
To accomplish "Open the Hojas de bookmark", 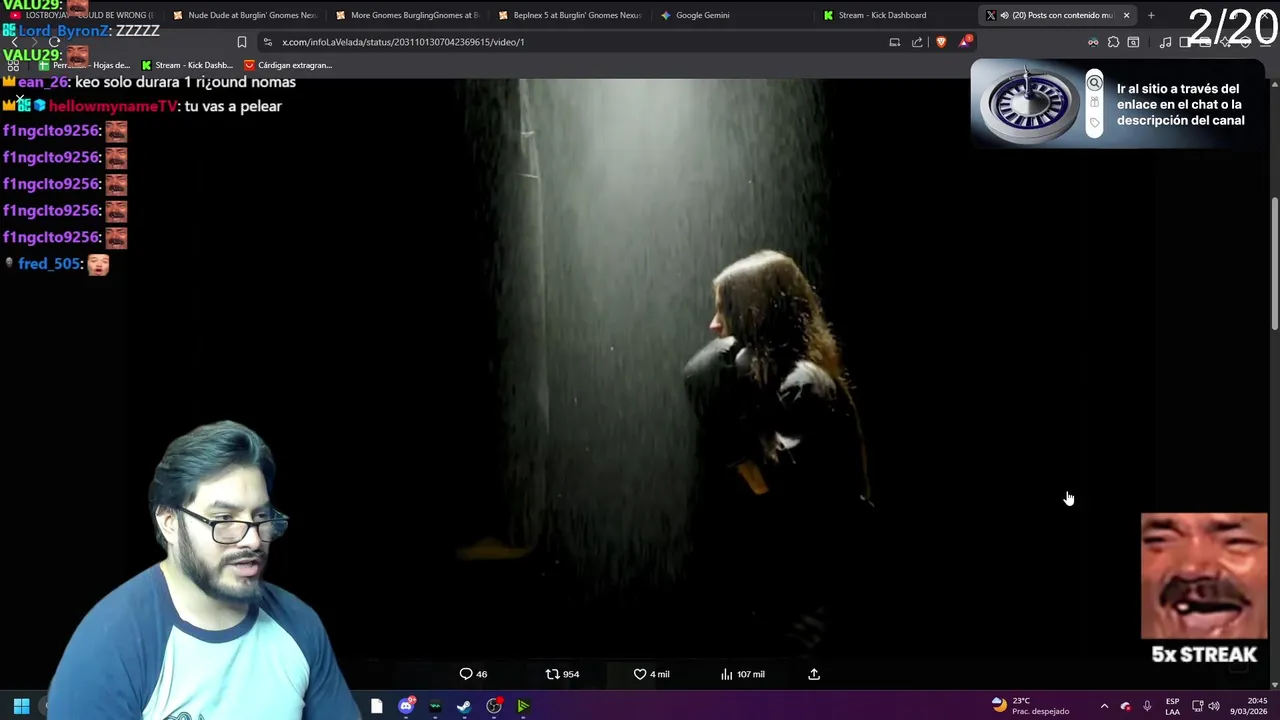I will click(85, 65).
